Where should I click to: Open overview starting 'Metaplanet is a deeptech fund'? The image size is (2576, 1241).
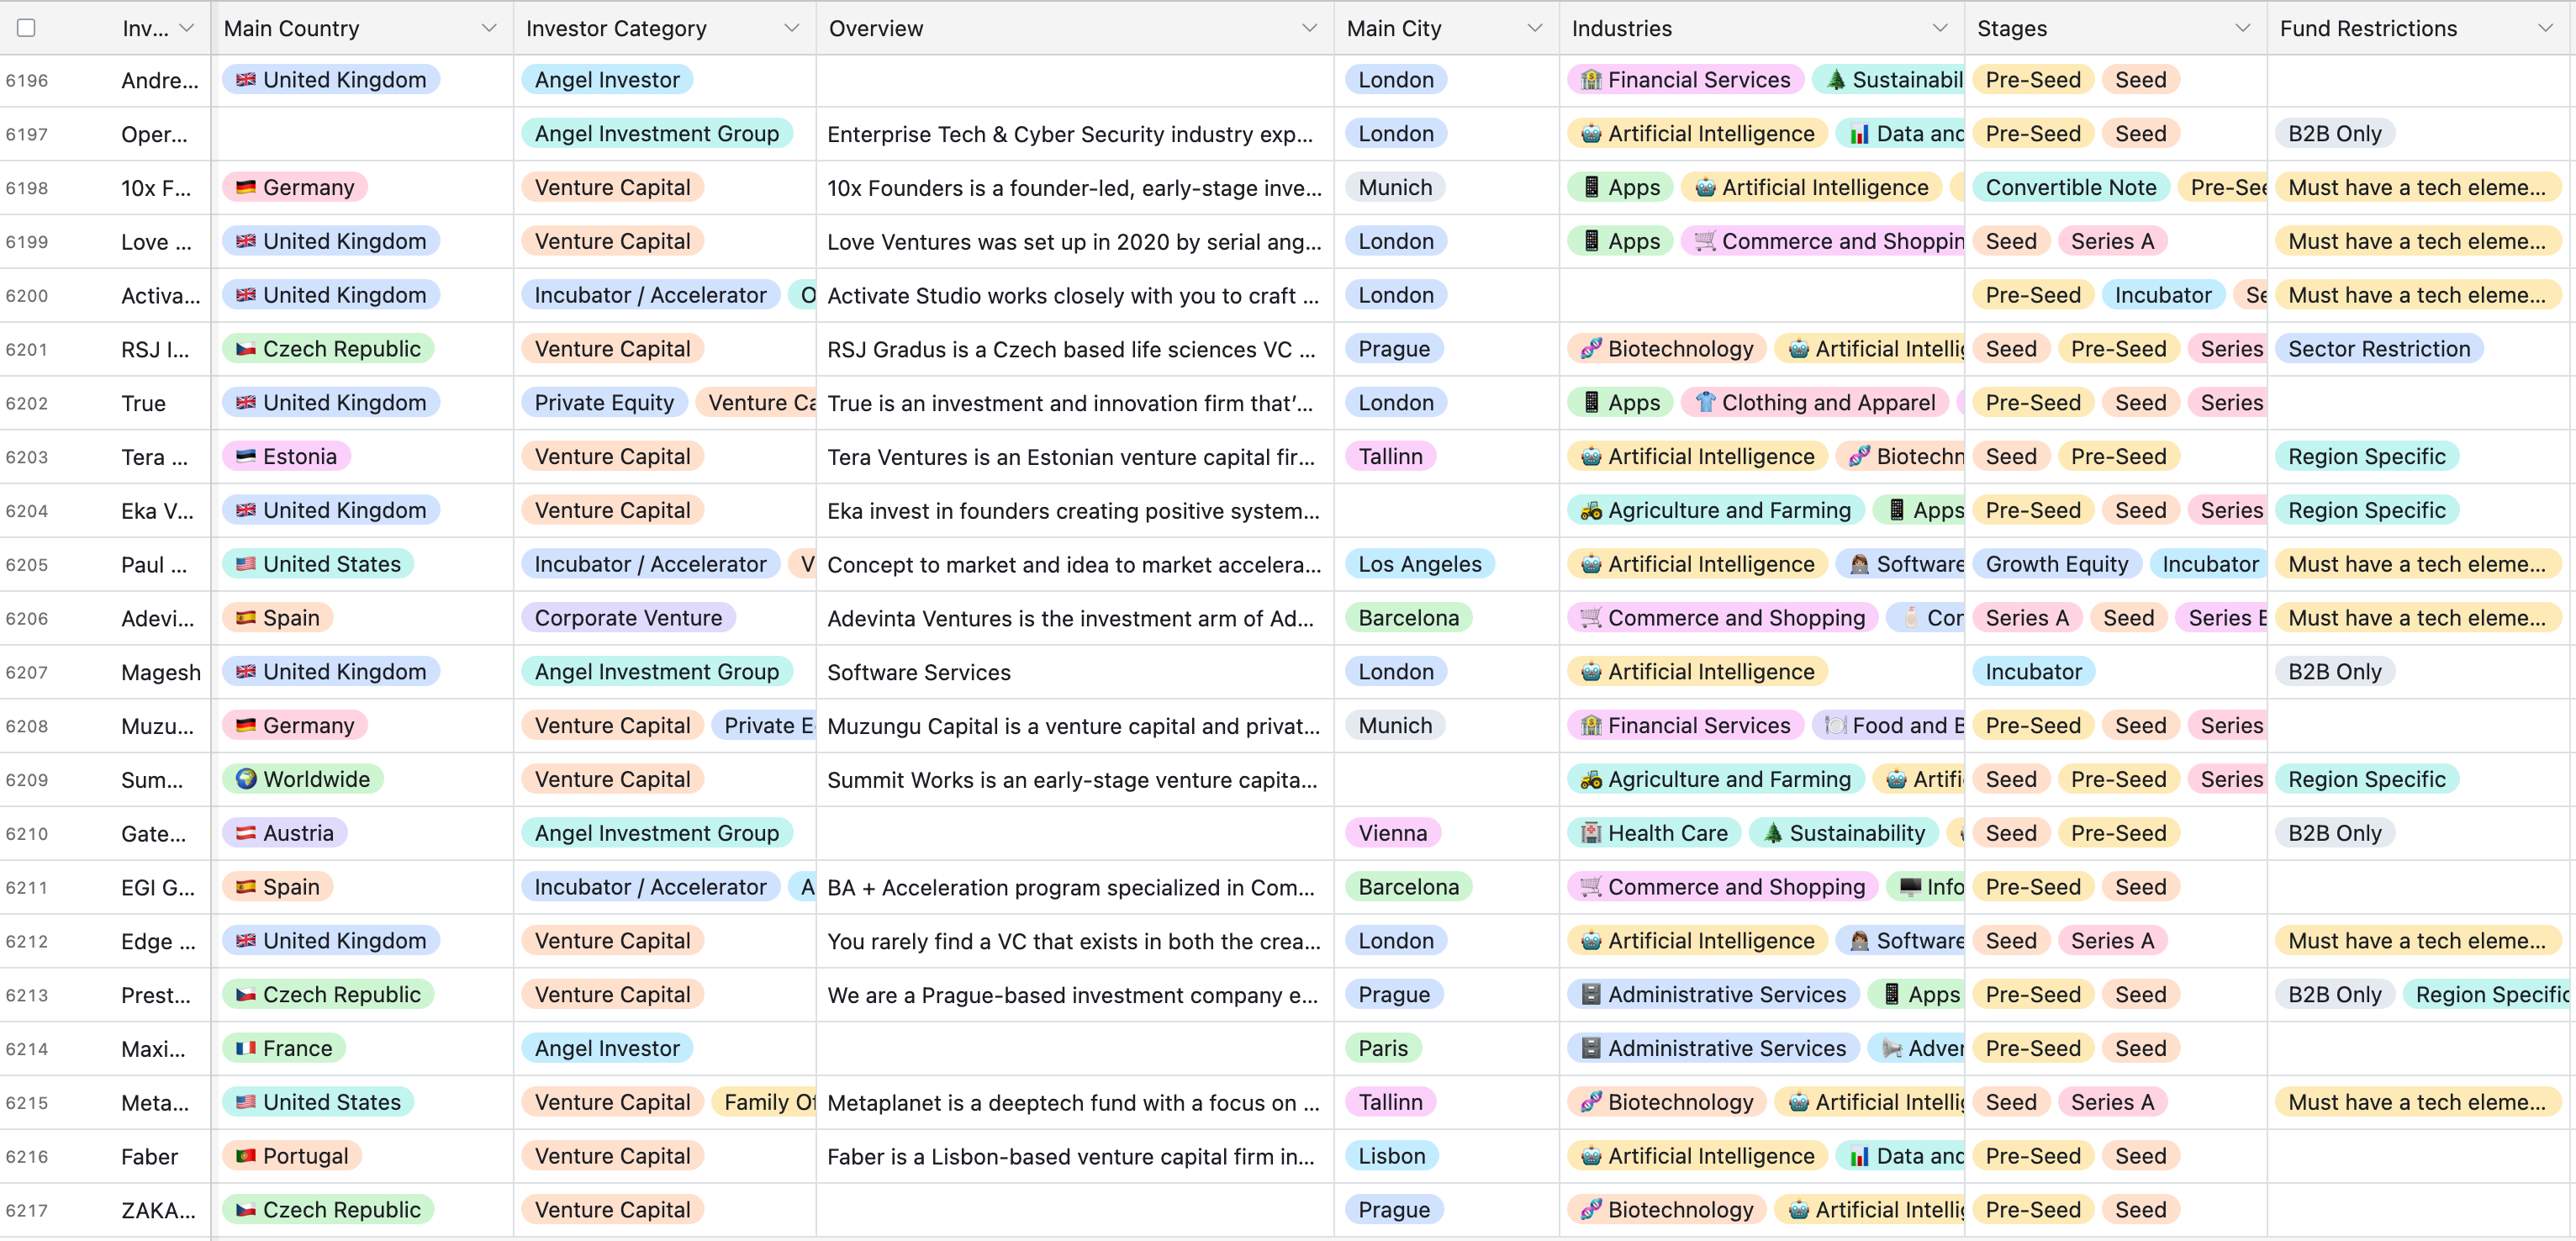pos(1074,1102)
